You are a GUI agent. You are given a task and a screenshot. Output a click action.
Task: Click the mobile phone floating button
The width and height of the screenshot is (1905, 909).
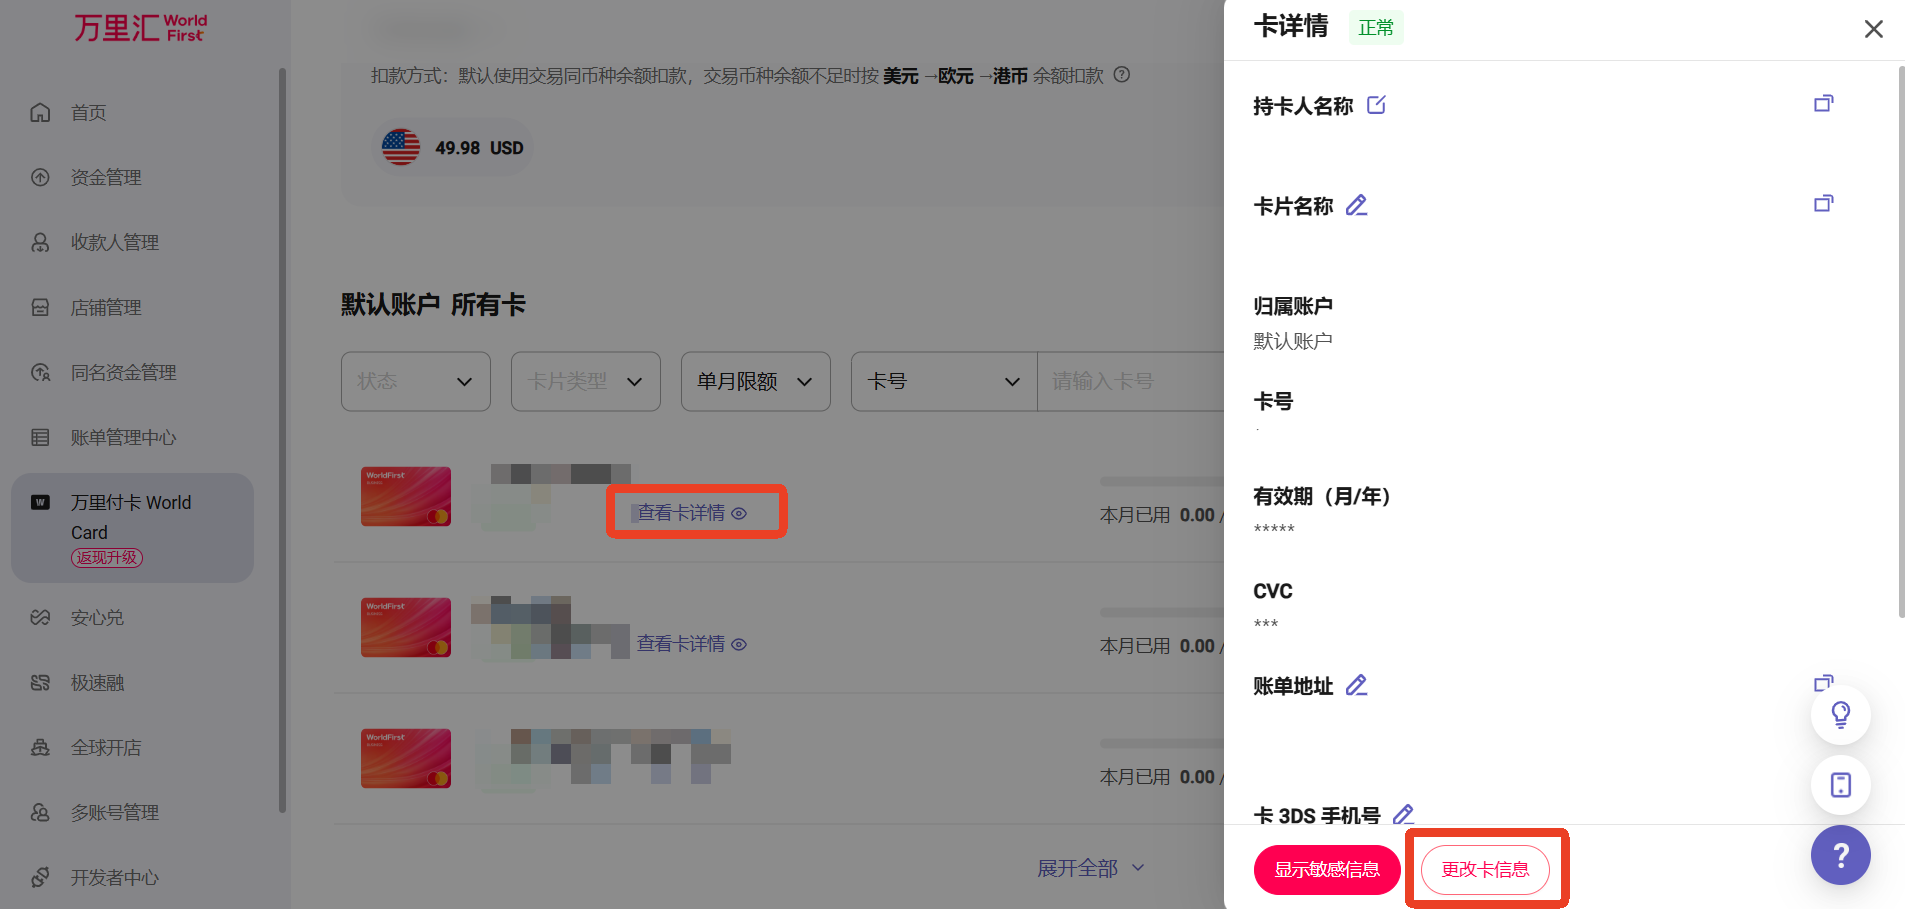click(1841, 785)
